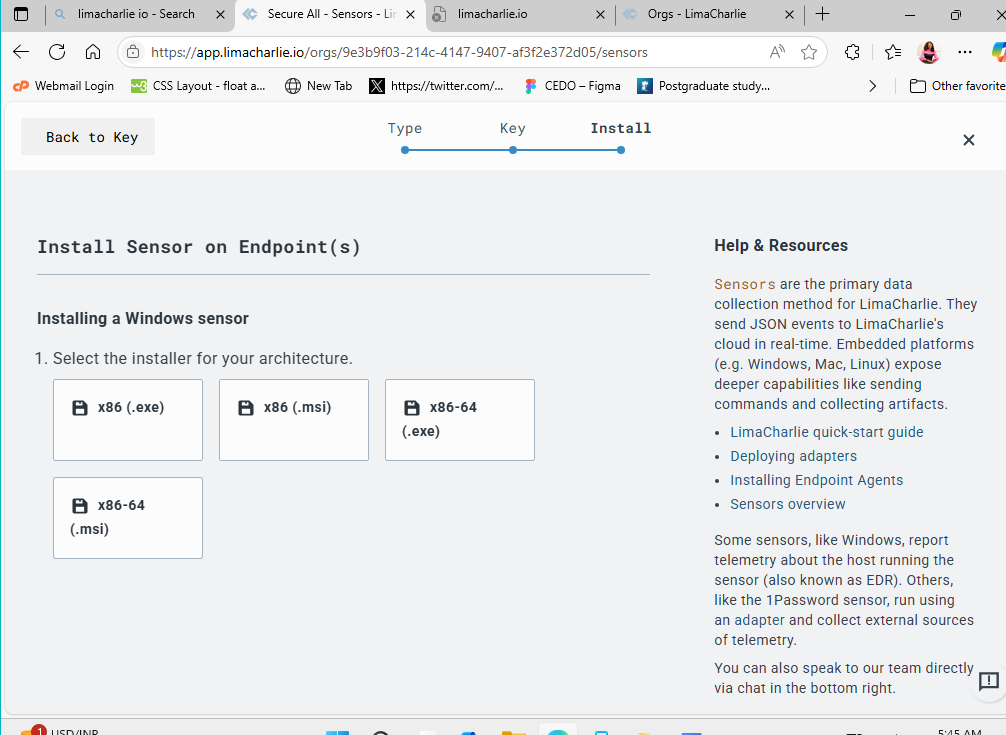Open the orange Sensors link in Help
The height and width of the screenshot is (735, 1006).
point(745,284)
